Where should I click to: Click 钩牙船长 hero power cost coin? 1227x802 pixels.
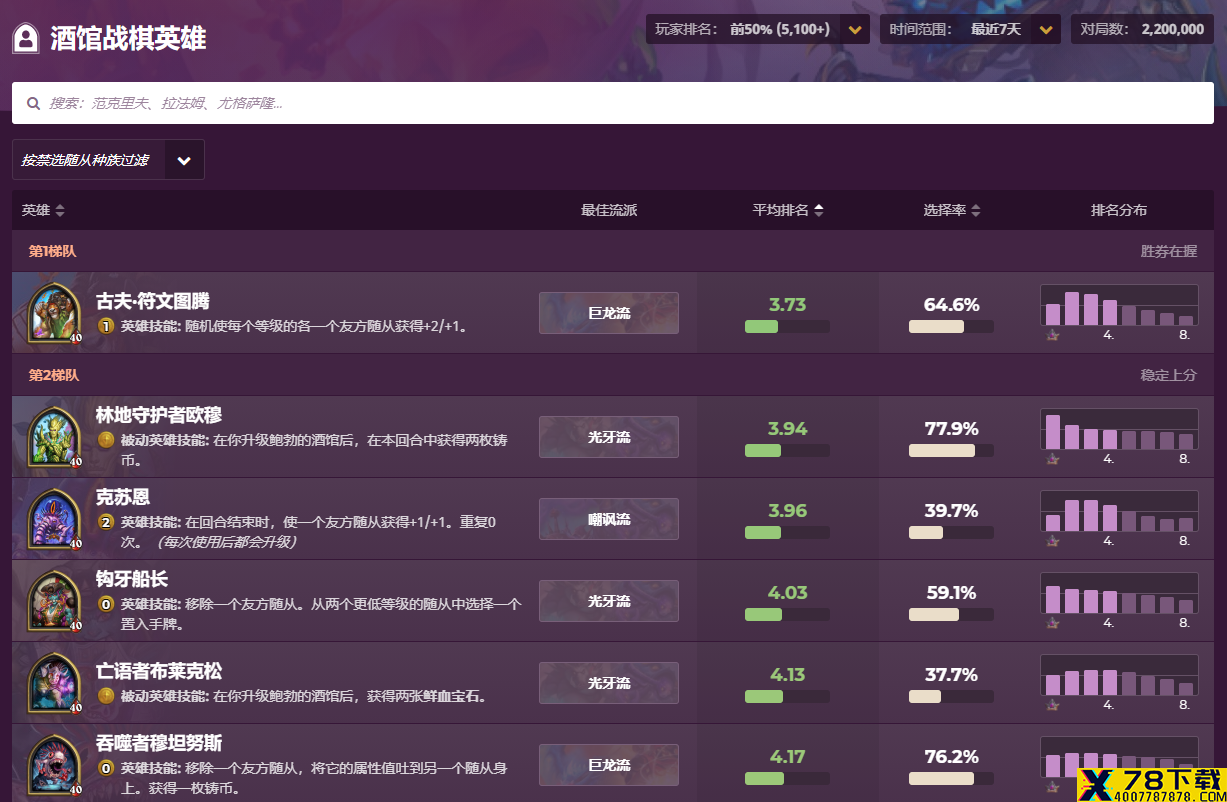[105, 604]
